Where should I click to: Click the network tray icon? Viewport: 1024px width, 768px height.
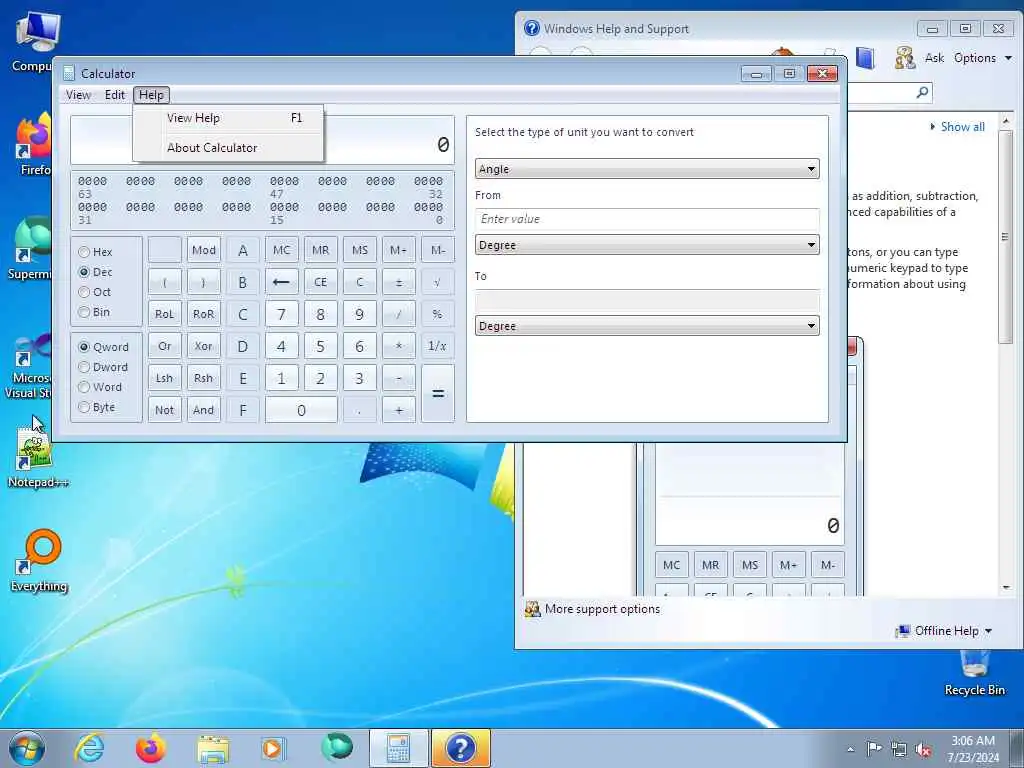(899, 750)
